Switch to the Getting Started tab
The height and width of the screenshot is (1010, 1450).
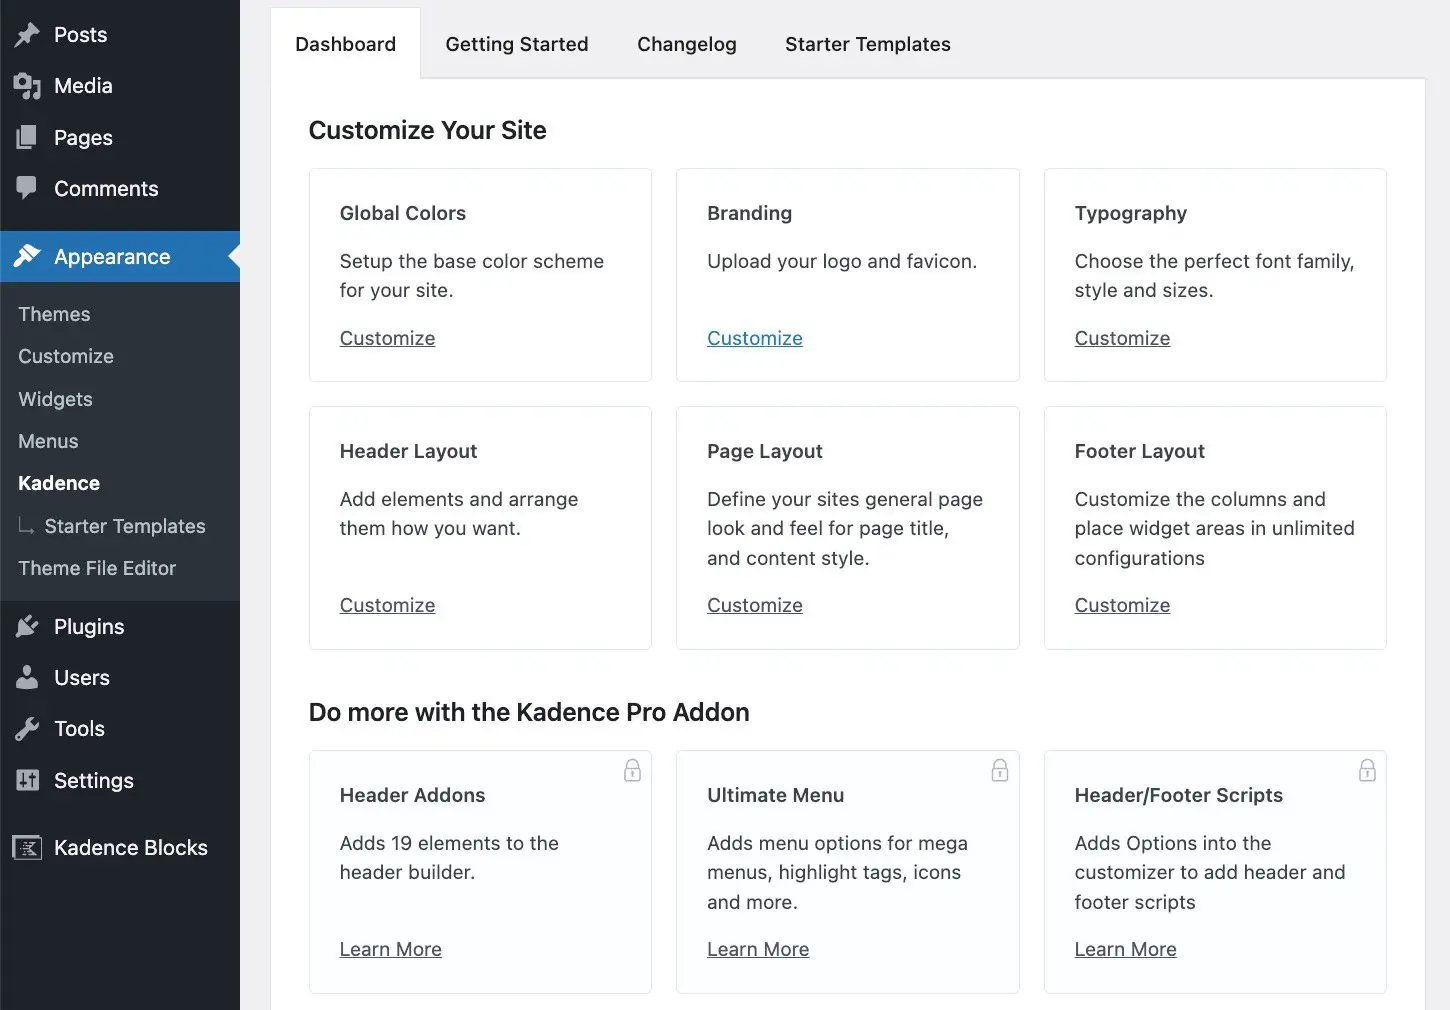click(x=517, y=44)
